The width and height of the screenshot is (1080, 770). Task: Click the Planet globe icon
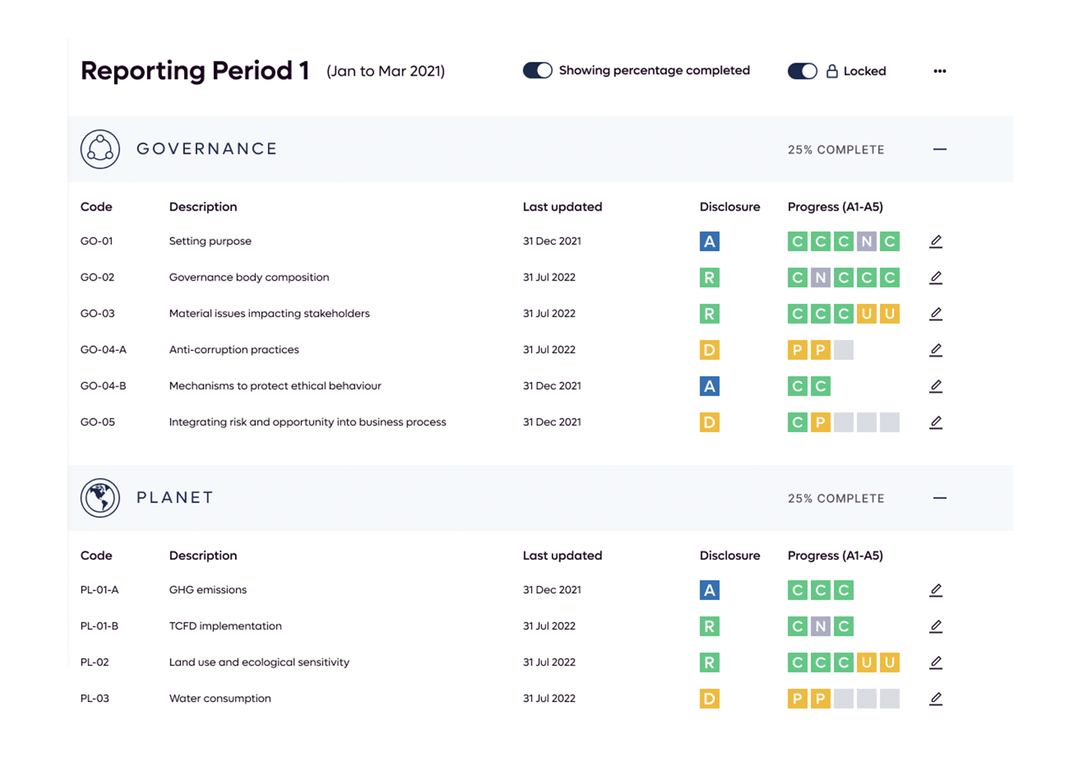point(99,497)
